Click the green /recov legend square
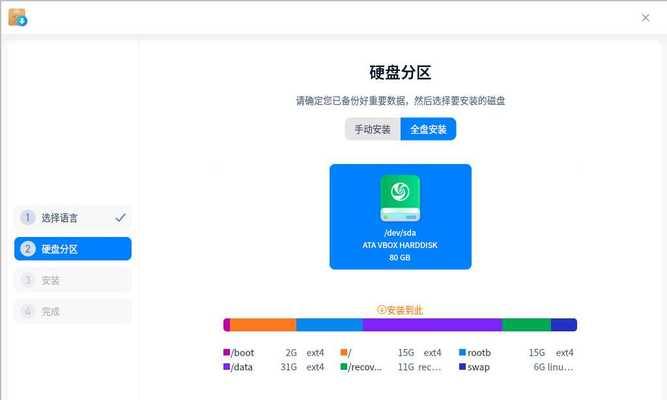667x400 pixels. click(343, 367)
